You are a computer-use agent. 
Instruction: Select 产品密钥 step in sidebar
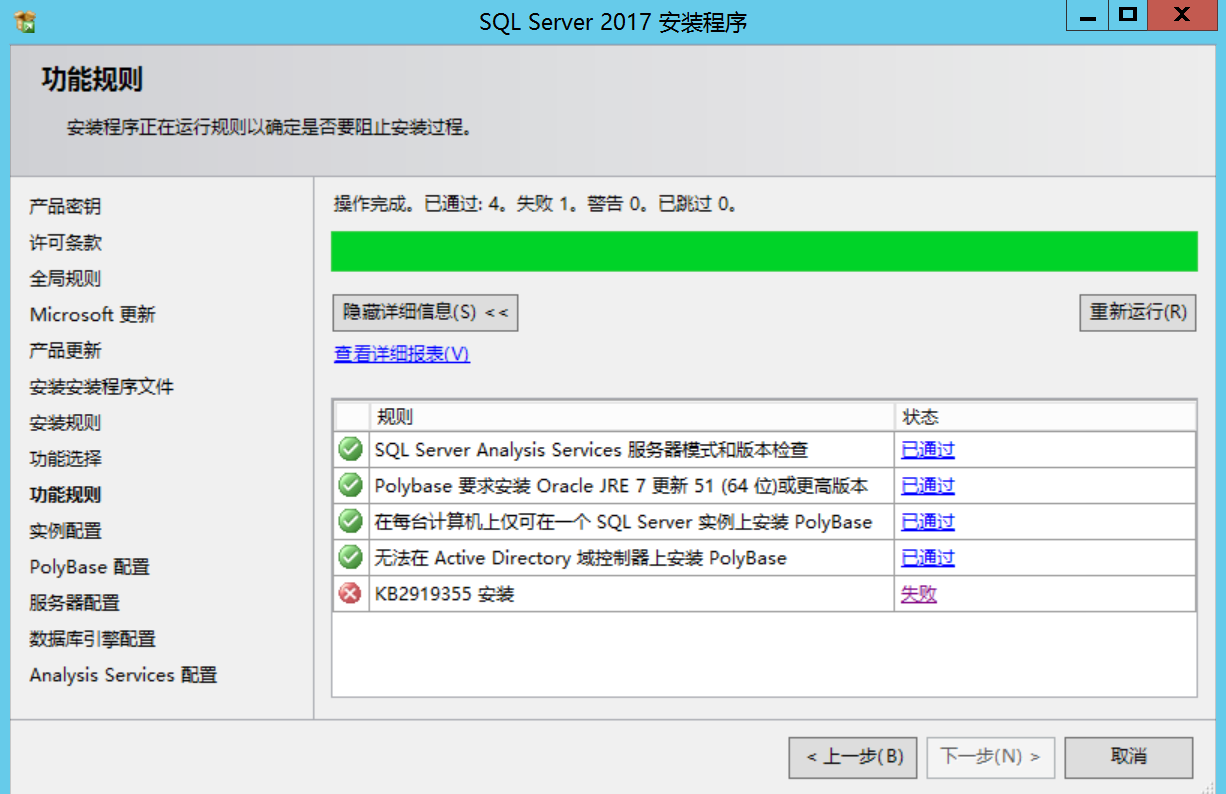65,207
